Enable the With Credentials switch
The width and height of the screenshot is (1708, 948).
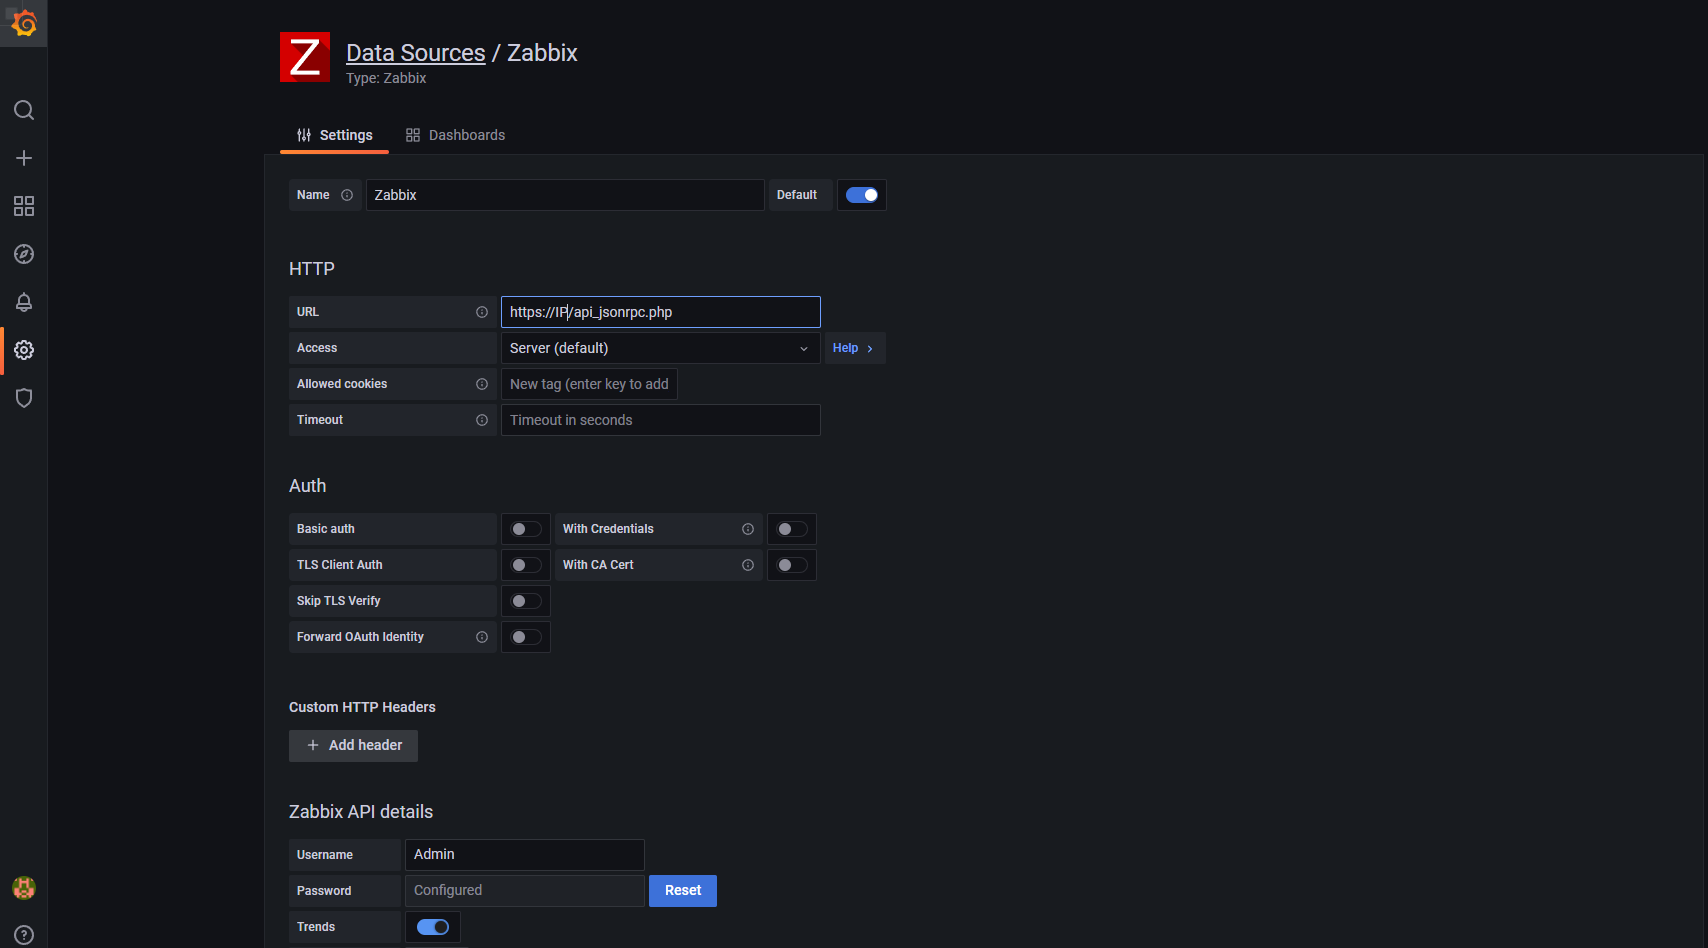point(792,529)
